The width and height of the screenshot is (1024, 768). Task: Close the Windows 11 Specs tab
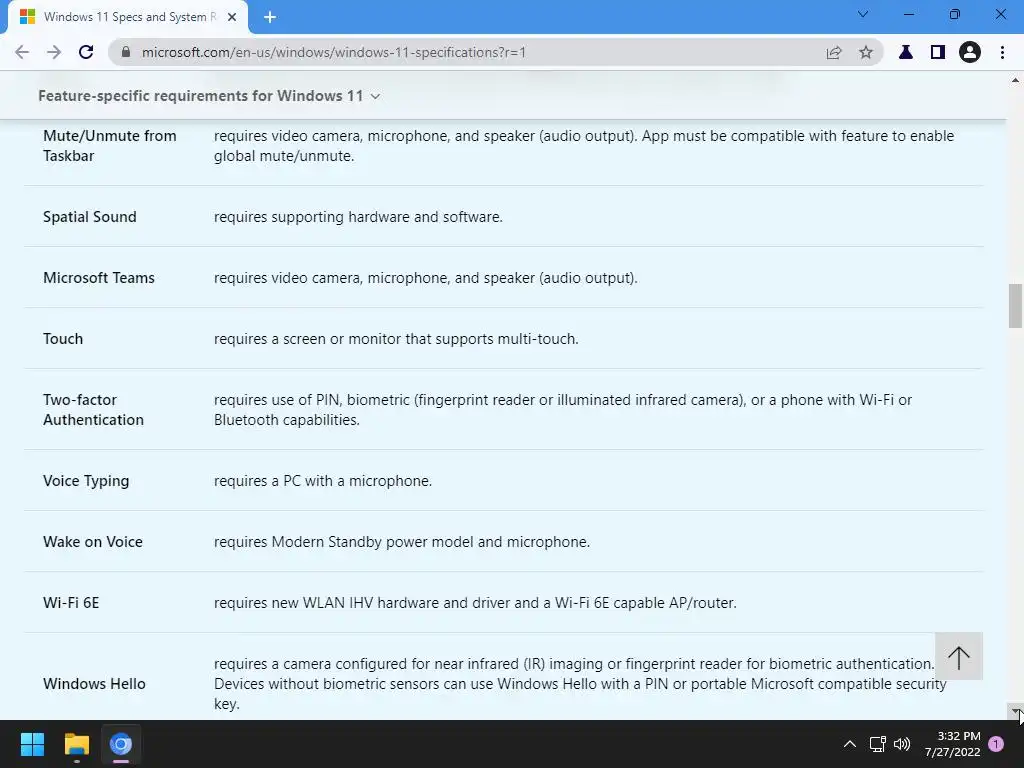coord(232,17)
